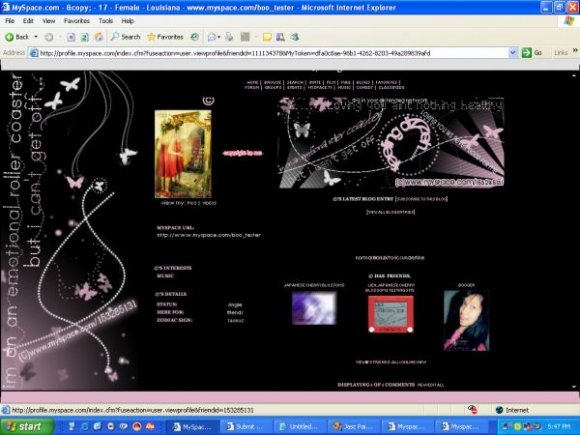Open the Booger friend photo thumbnail
The height and width of the screenshot is (435, 580).
point(466,320)
